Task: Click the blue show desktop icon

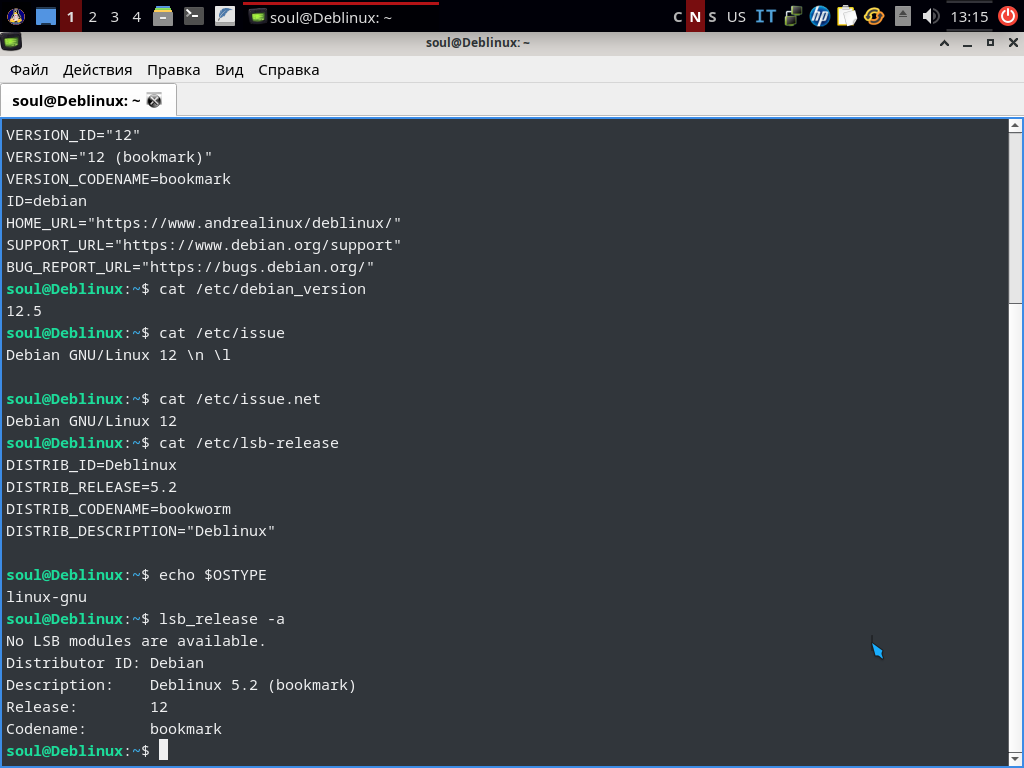Action: pyautogui.click(x=46, y=16)
